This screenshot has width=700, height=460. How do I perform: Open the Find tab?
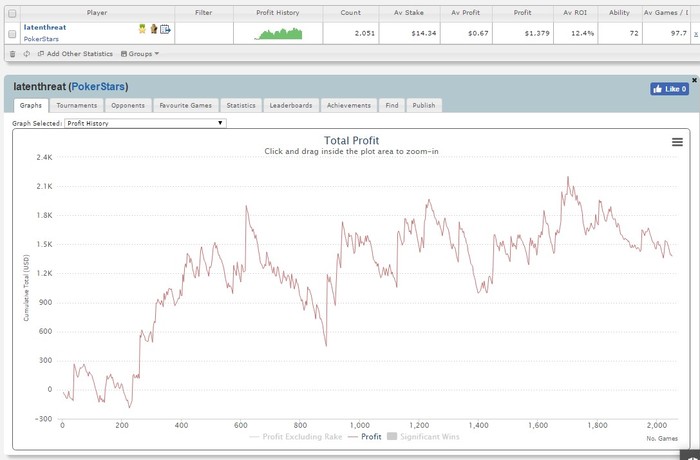392,105
